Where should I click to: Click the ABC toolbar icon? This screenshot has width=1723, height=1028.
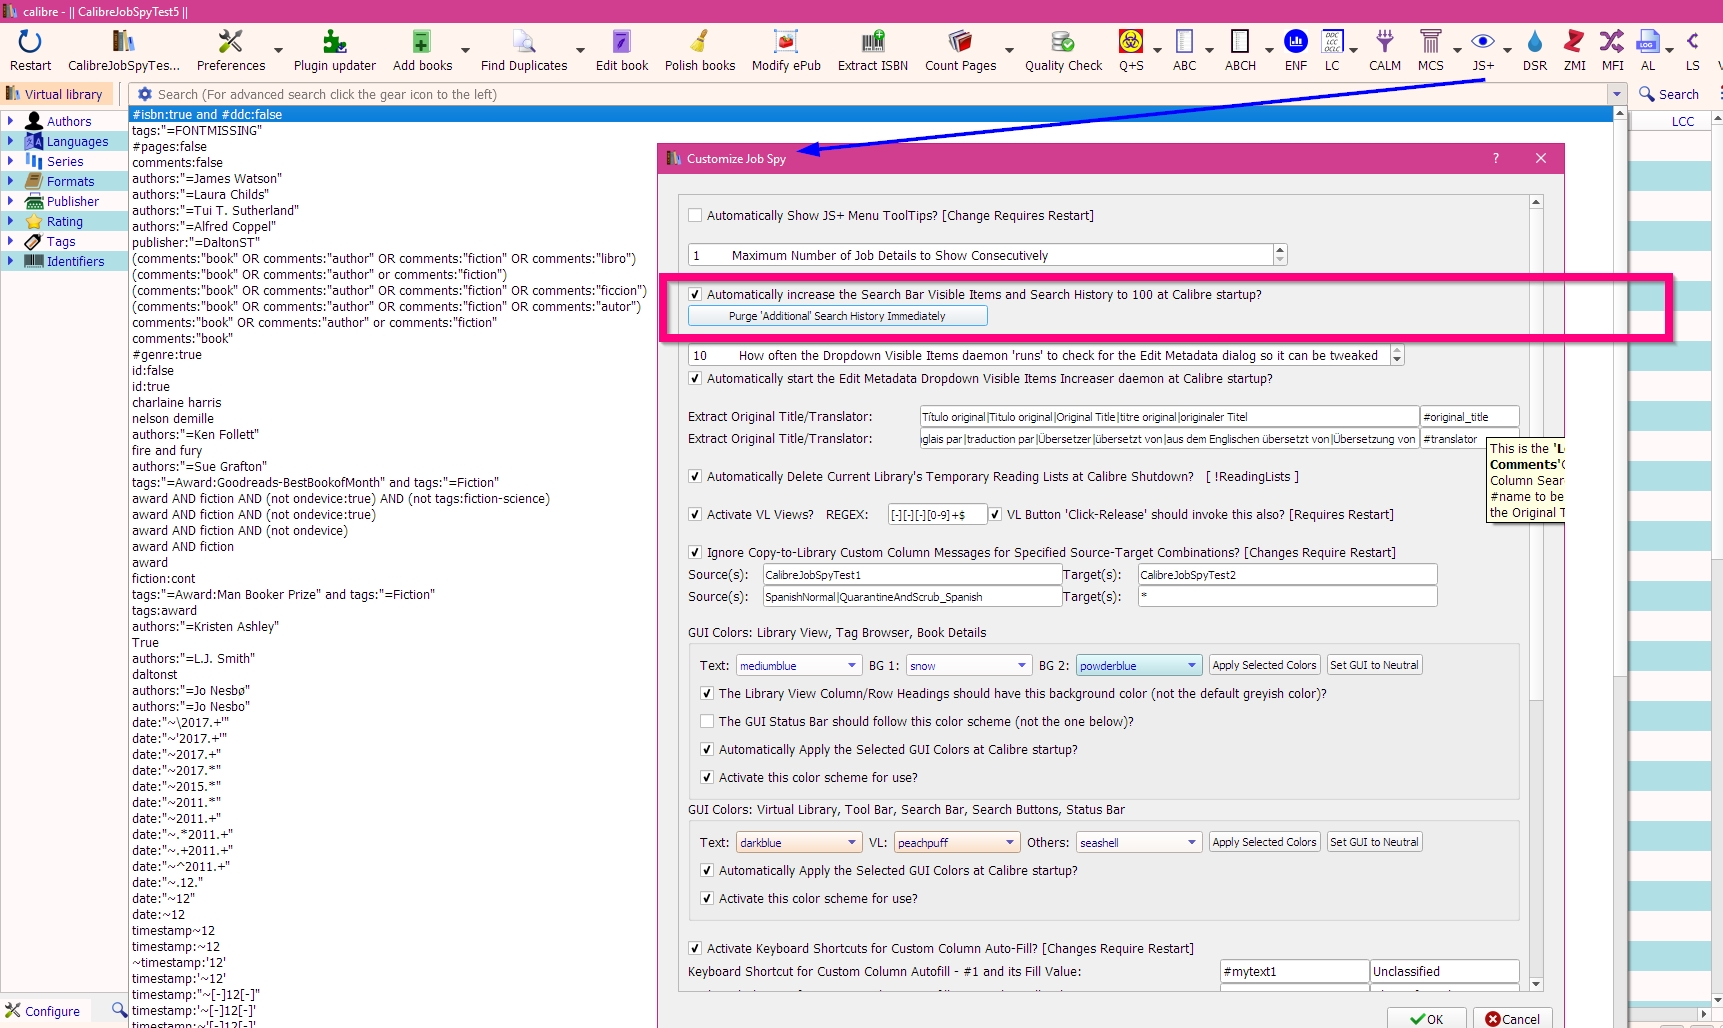[1184, 42]
